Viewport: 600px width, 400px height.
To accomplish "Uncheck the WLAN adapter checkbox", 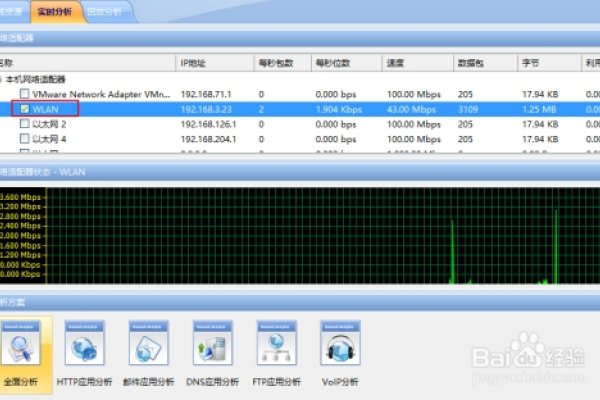I will pos(24,109).
